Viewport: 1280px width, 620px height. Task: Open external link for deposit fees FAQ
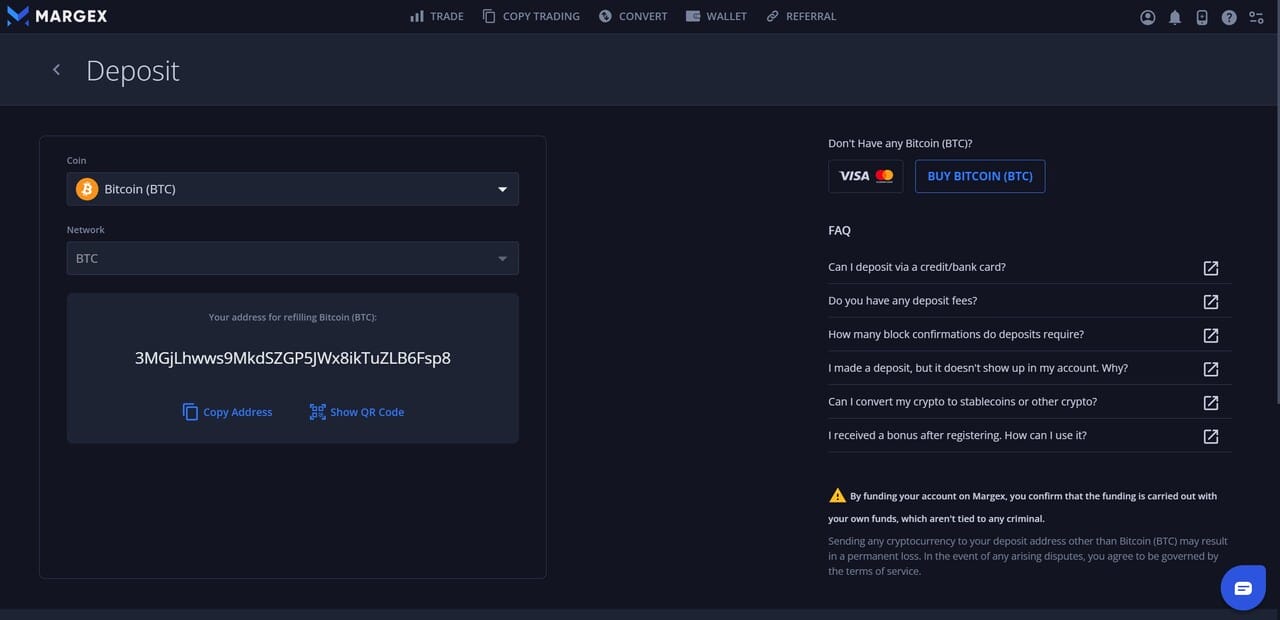point(1210,301)
